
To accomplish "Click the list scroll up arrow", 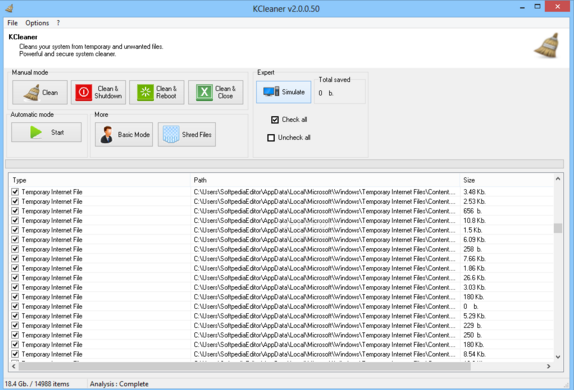I will pos(558,179).
